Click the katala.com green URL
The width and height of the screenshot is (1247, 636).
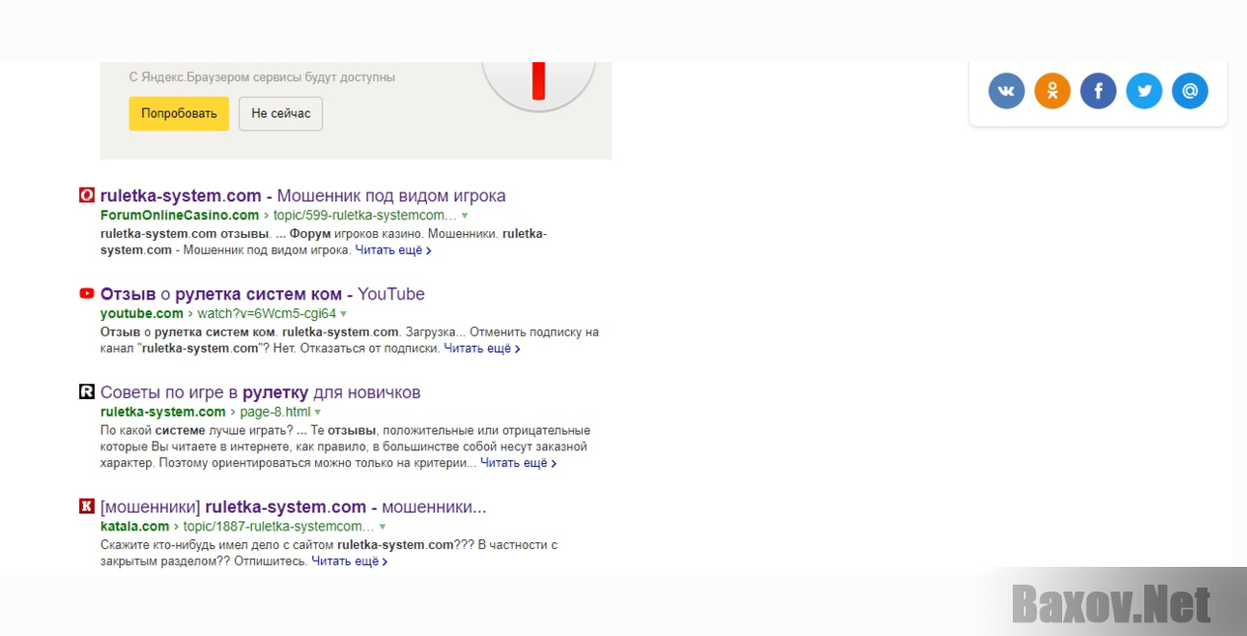point(135,526)
